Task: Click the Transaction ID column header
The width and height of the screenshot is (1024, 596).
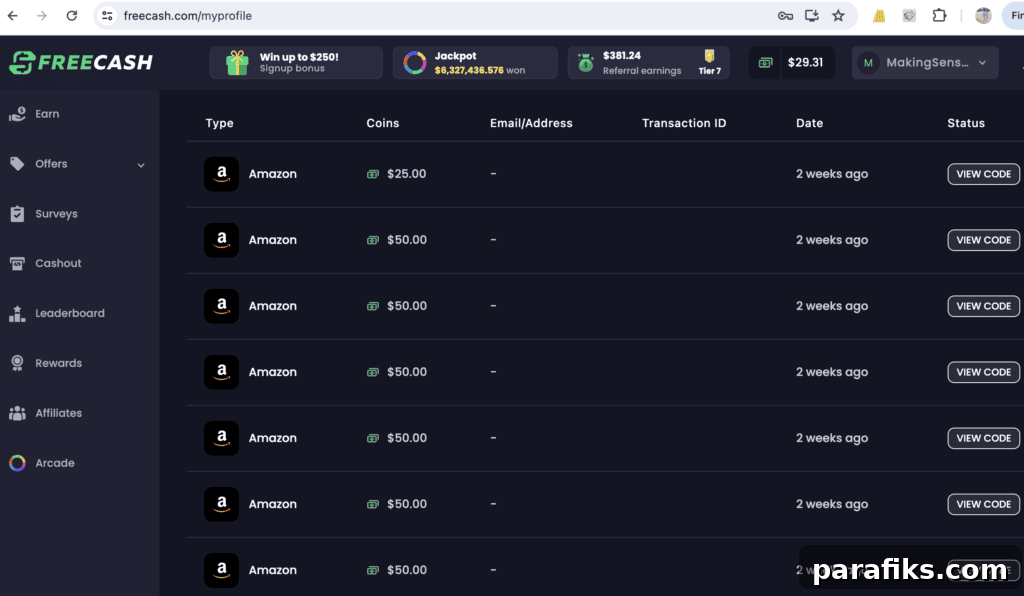Action: pos(684,123)
